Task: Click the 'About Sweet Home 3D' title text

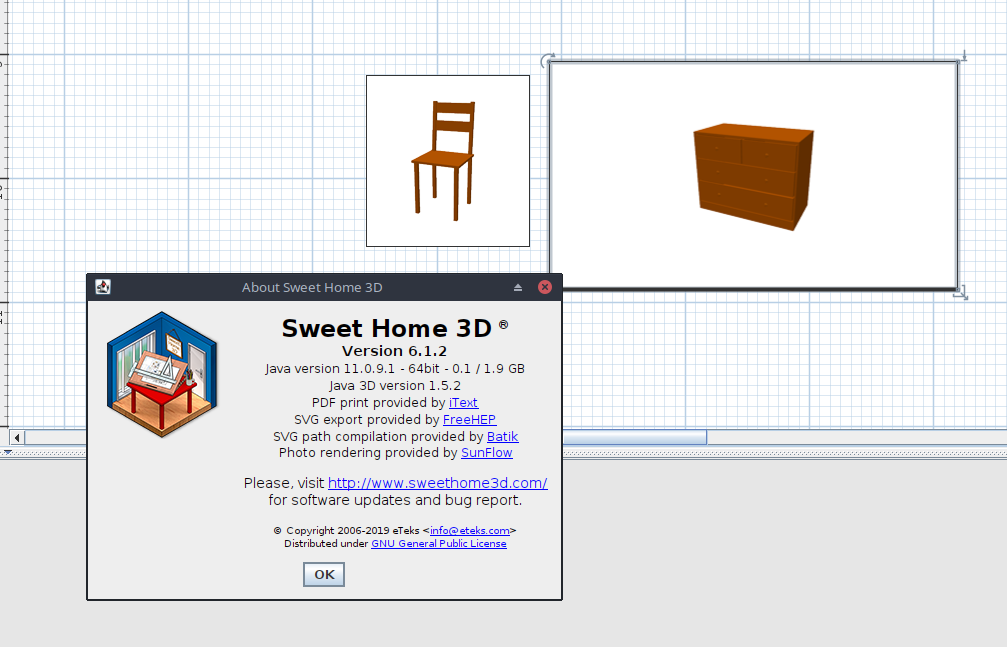Action: [312, 288]
